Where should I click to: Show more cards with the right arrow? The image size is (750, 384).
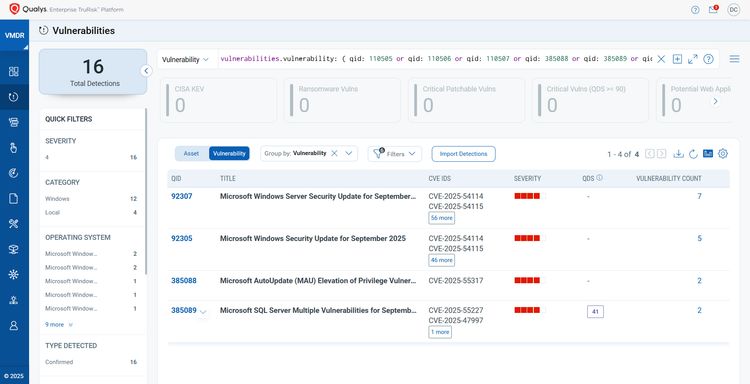[x=716, y=101]
